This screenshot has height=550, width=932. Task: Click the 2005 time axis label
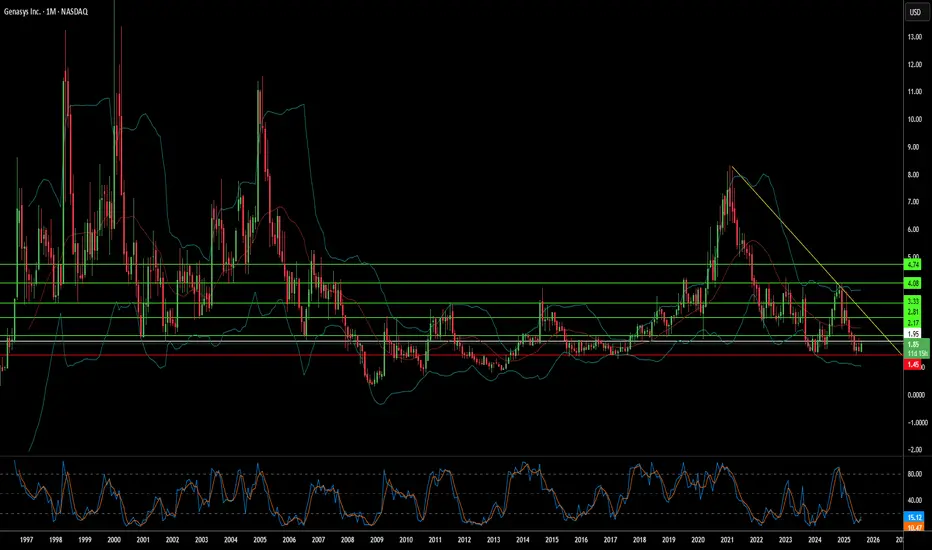click(260, 540)
